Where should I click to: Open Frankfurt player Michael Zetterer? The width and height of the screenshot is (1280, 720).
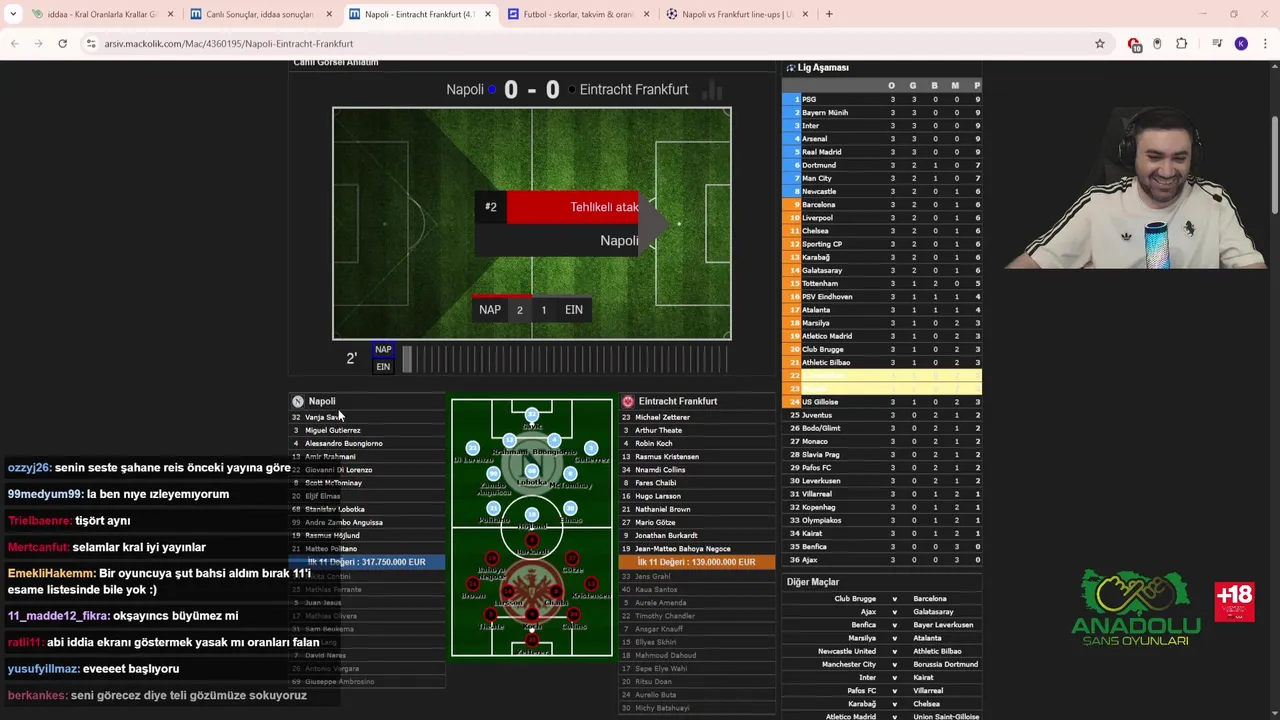pos(662,417)
